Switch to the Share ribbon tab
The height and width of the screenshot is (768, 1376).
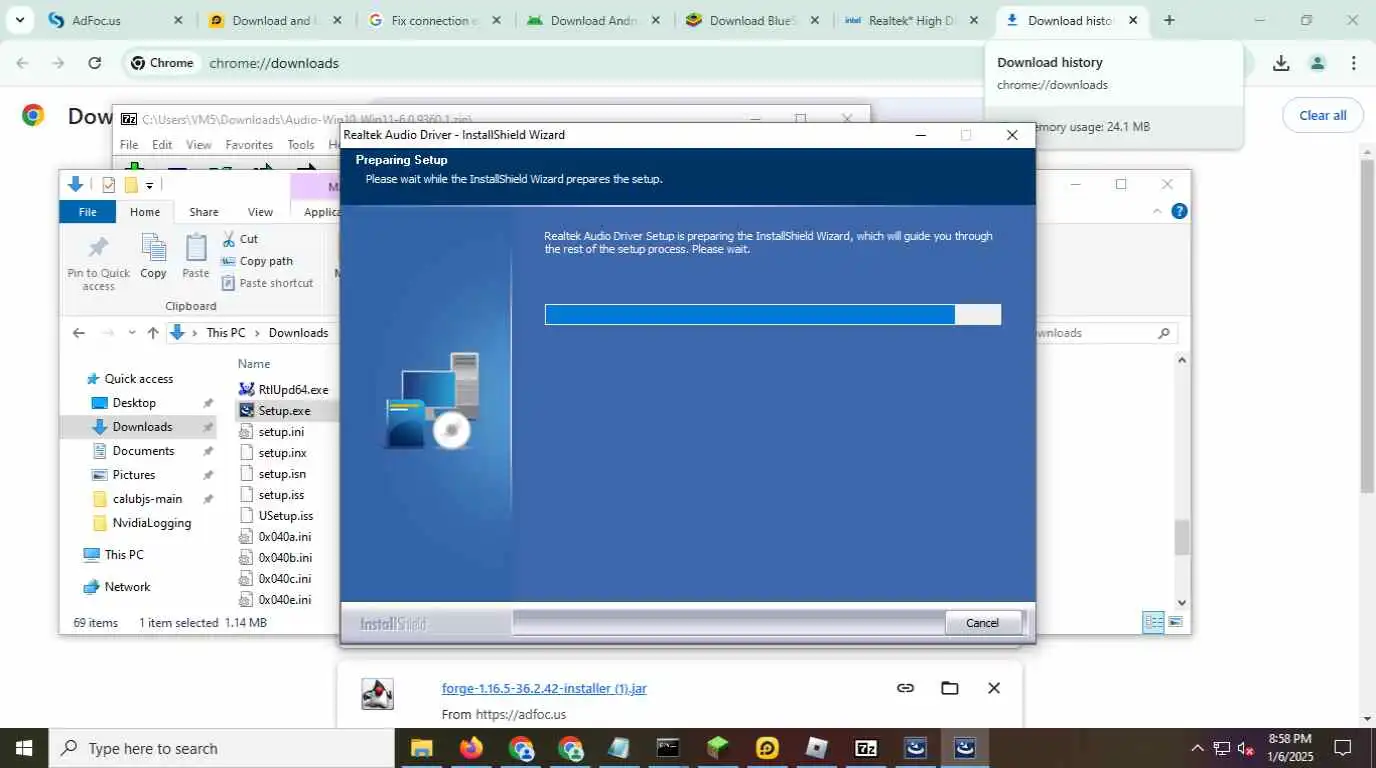pos(204,212)
